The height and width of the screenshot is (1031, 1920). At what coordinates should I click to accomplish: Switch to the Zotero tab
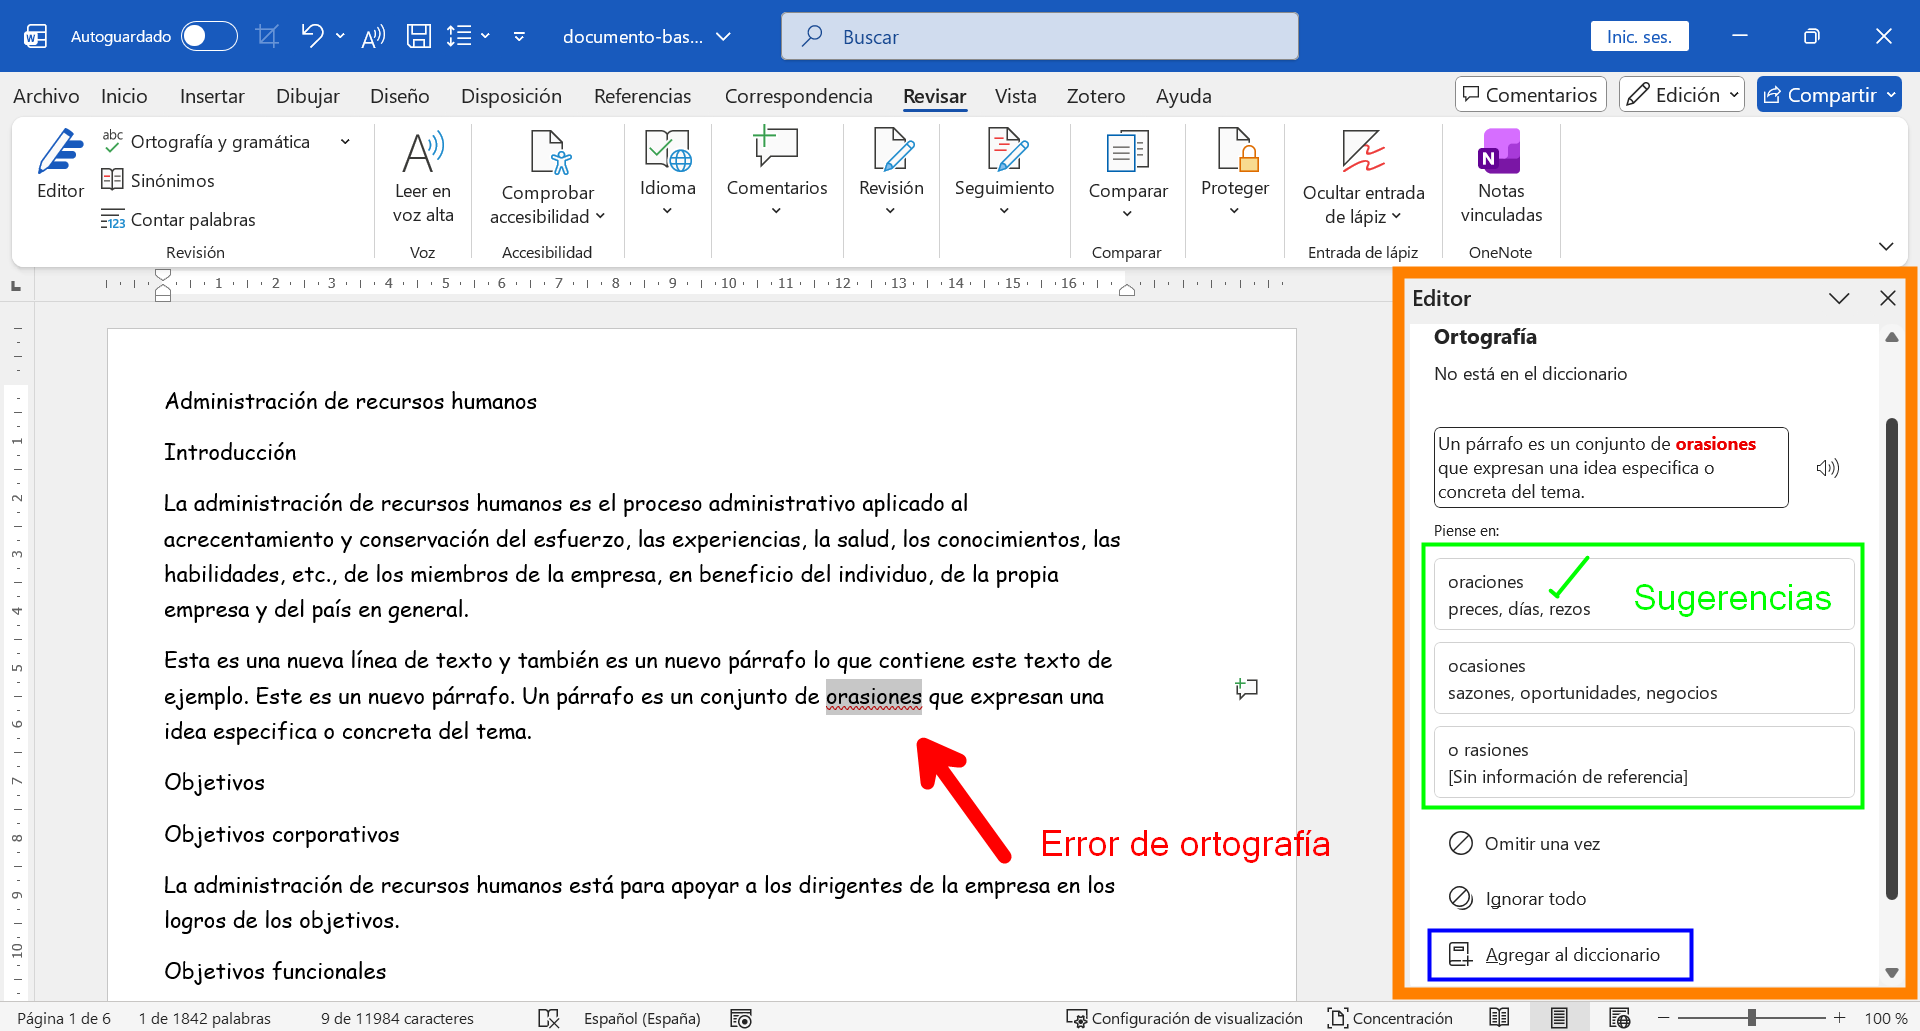[x=1095, y=96]
